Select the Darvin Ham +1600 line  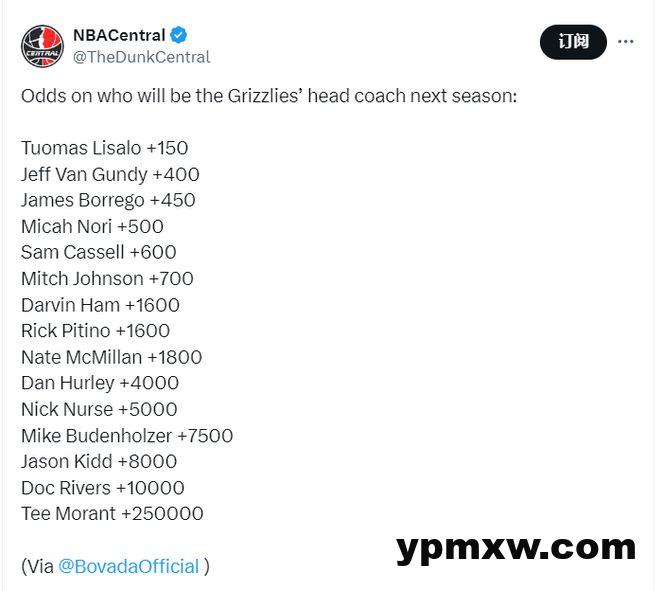(100, 305)
